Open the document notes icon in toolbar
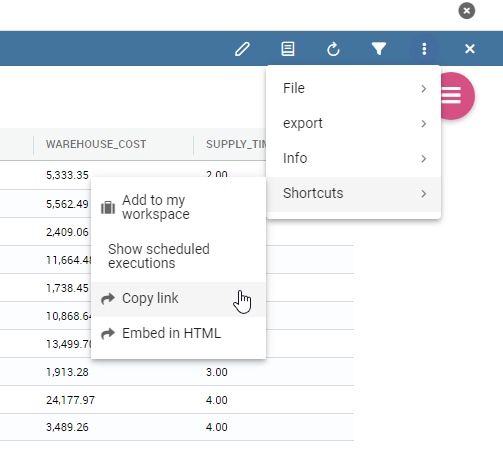 (x=288, y=49)
